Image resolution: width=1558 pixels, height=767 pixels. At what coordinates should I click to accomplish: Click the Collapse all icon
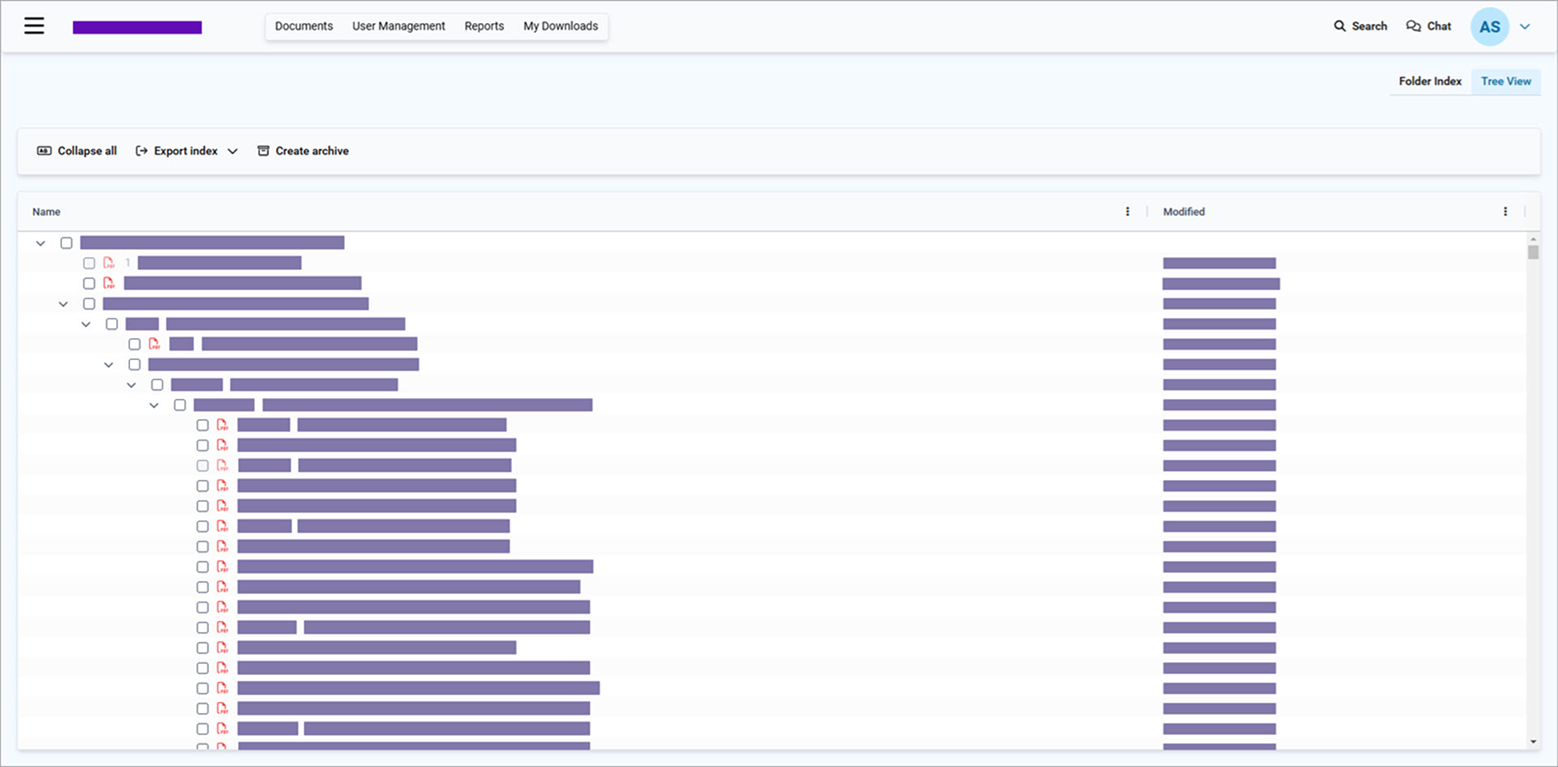(x=44, y=151)
